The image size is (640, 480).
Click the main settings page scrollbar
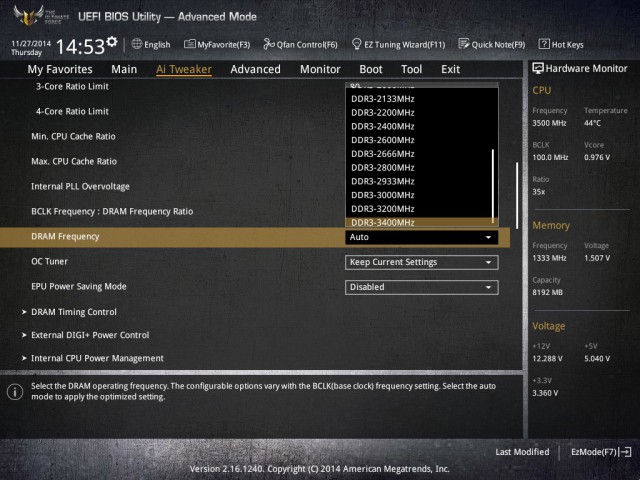[517, 196]
